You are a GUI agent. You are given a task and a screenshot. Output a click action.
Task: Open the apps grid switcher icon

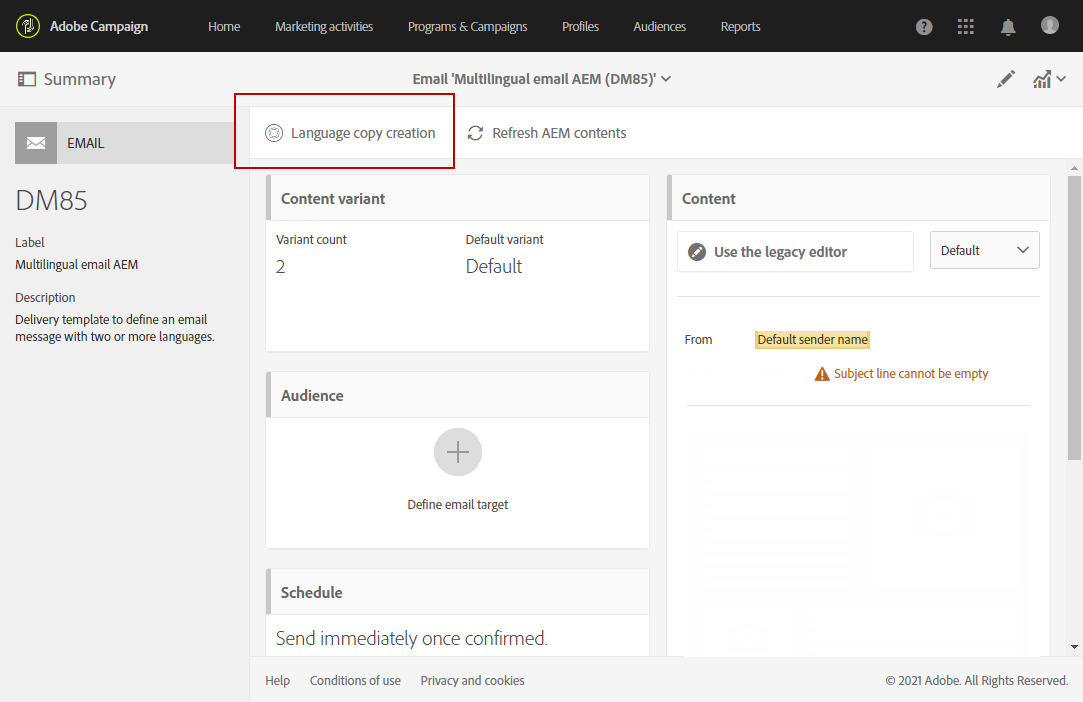[965, 27]
